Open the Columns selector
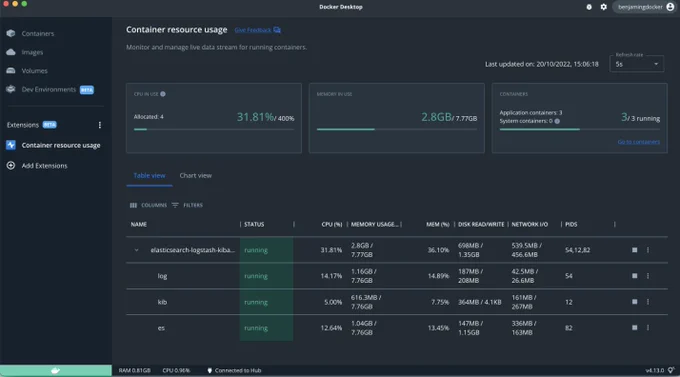The image size is (680, 377). pyautogui.click(x=148, y=205)
